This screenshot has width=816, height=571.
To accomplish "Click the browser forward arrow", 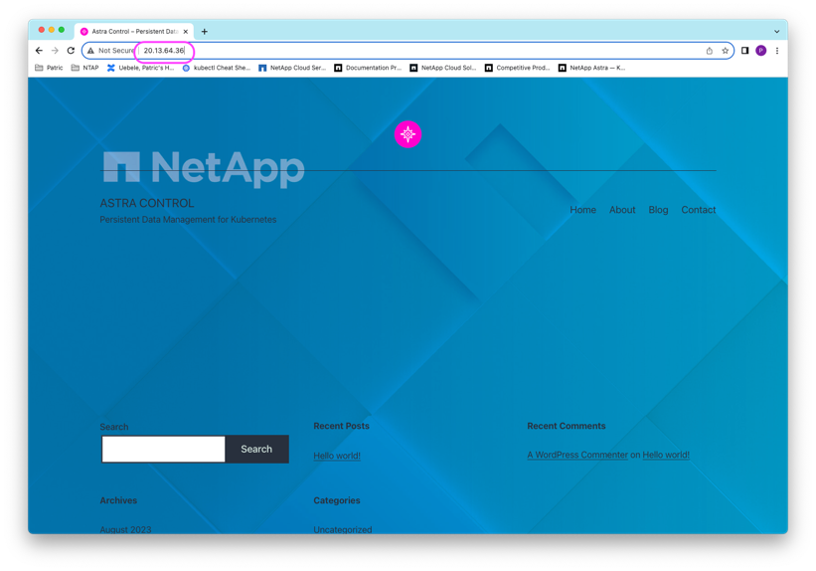I will [55, 50].
